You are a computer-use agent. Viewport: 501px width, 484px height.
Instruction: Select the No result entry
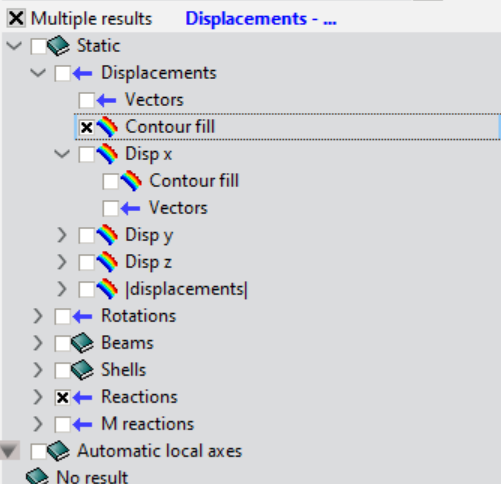(92, 477)
